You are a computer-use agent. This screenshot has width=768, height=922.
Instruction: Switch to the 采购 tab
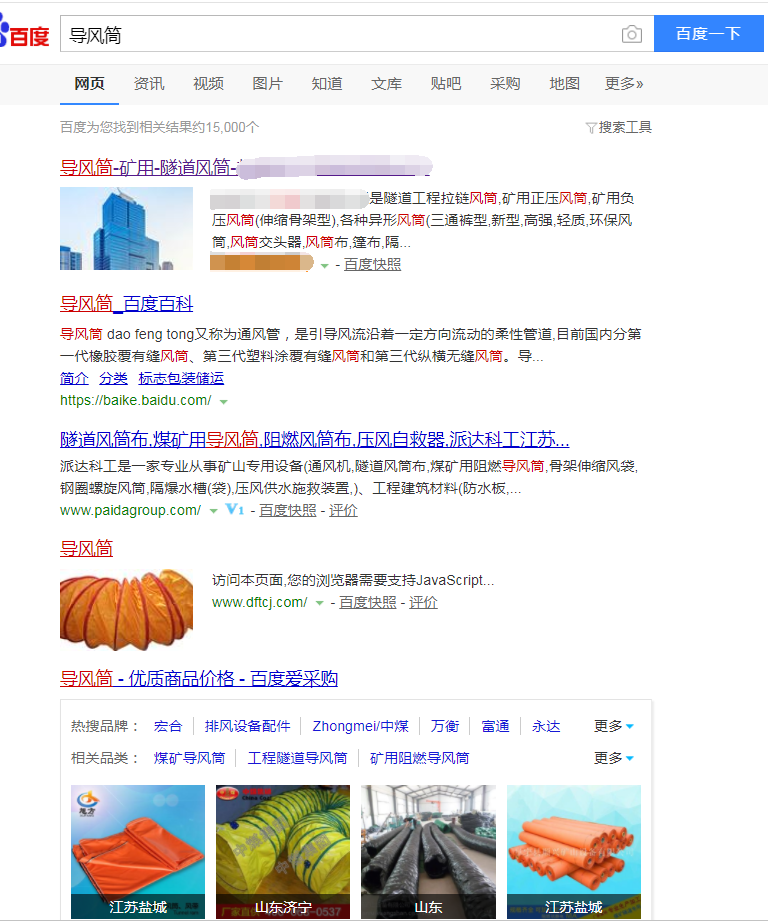[505, 83]
